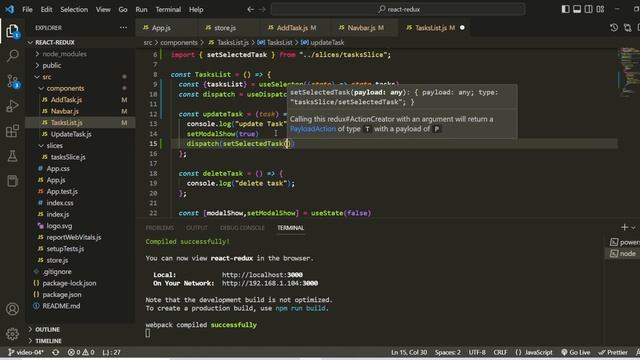This screenshot has width=640, height=360.
Task: Click the Prettier status bar item
Action: [613, 352]
